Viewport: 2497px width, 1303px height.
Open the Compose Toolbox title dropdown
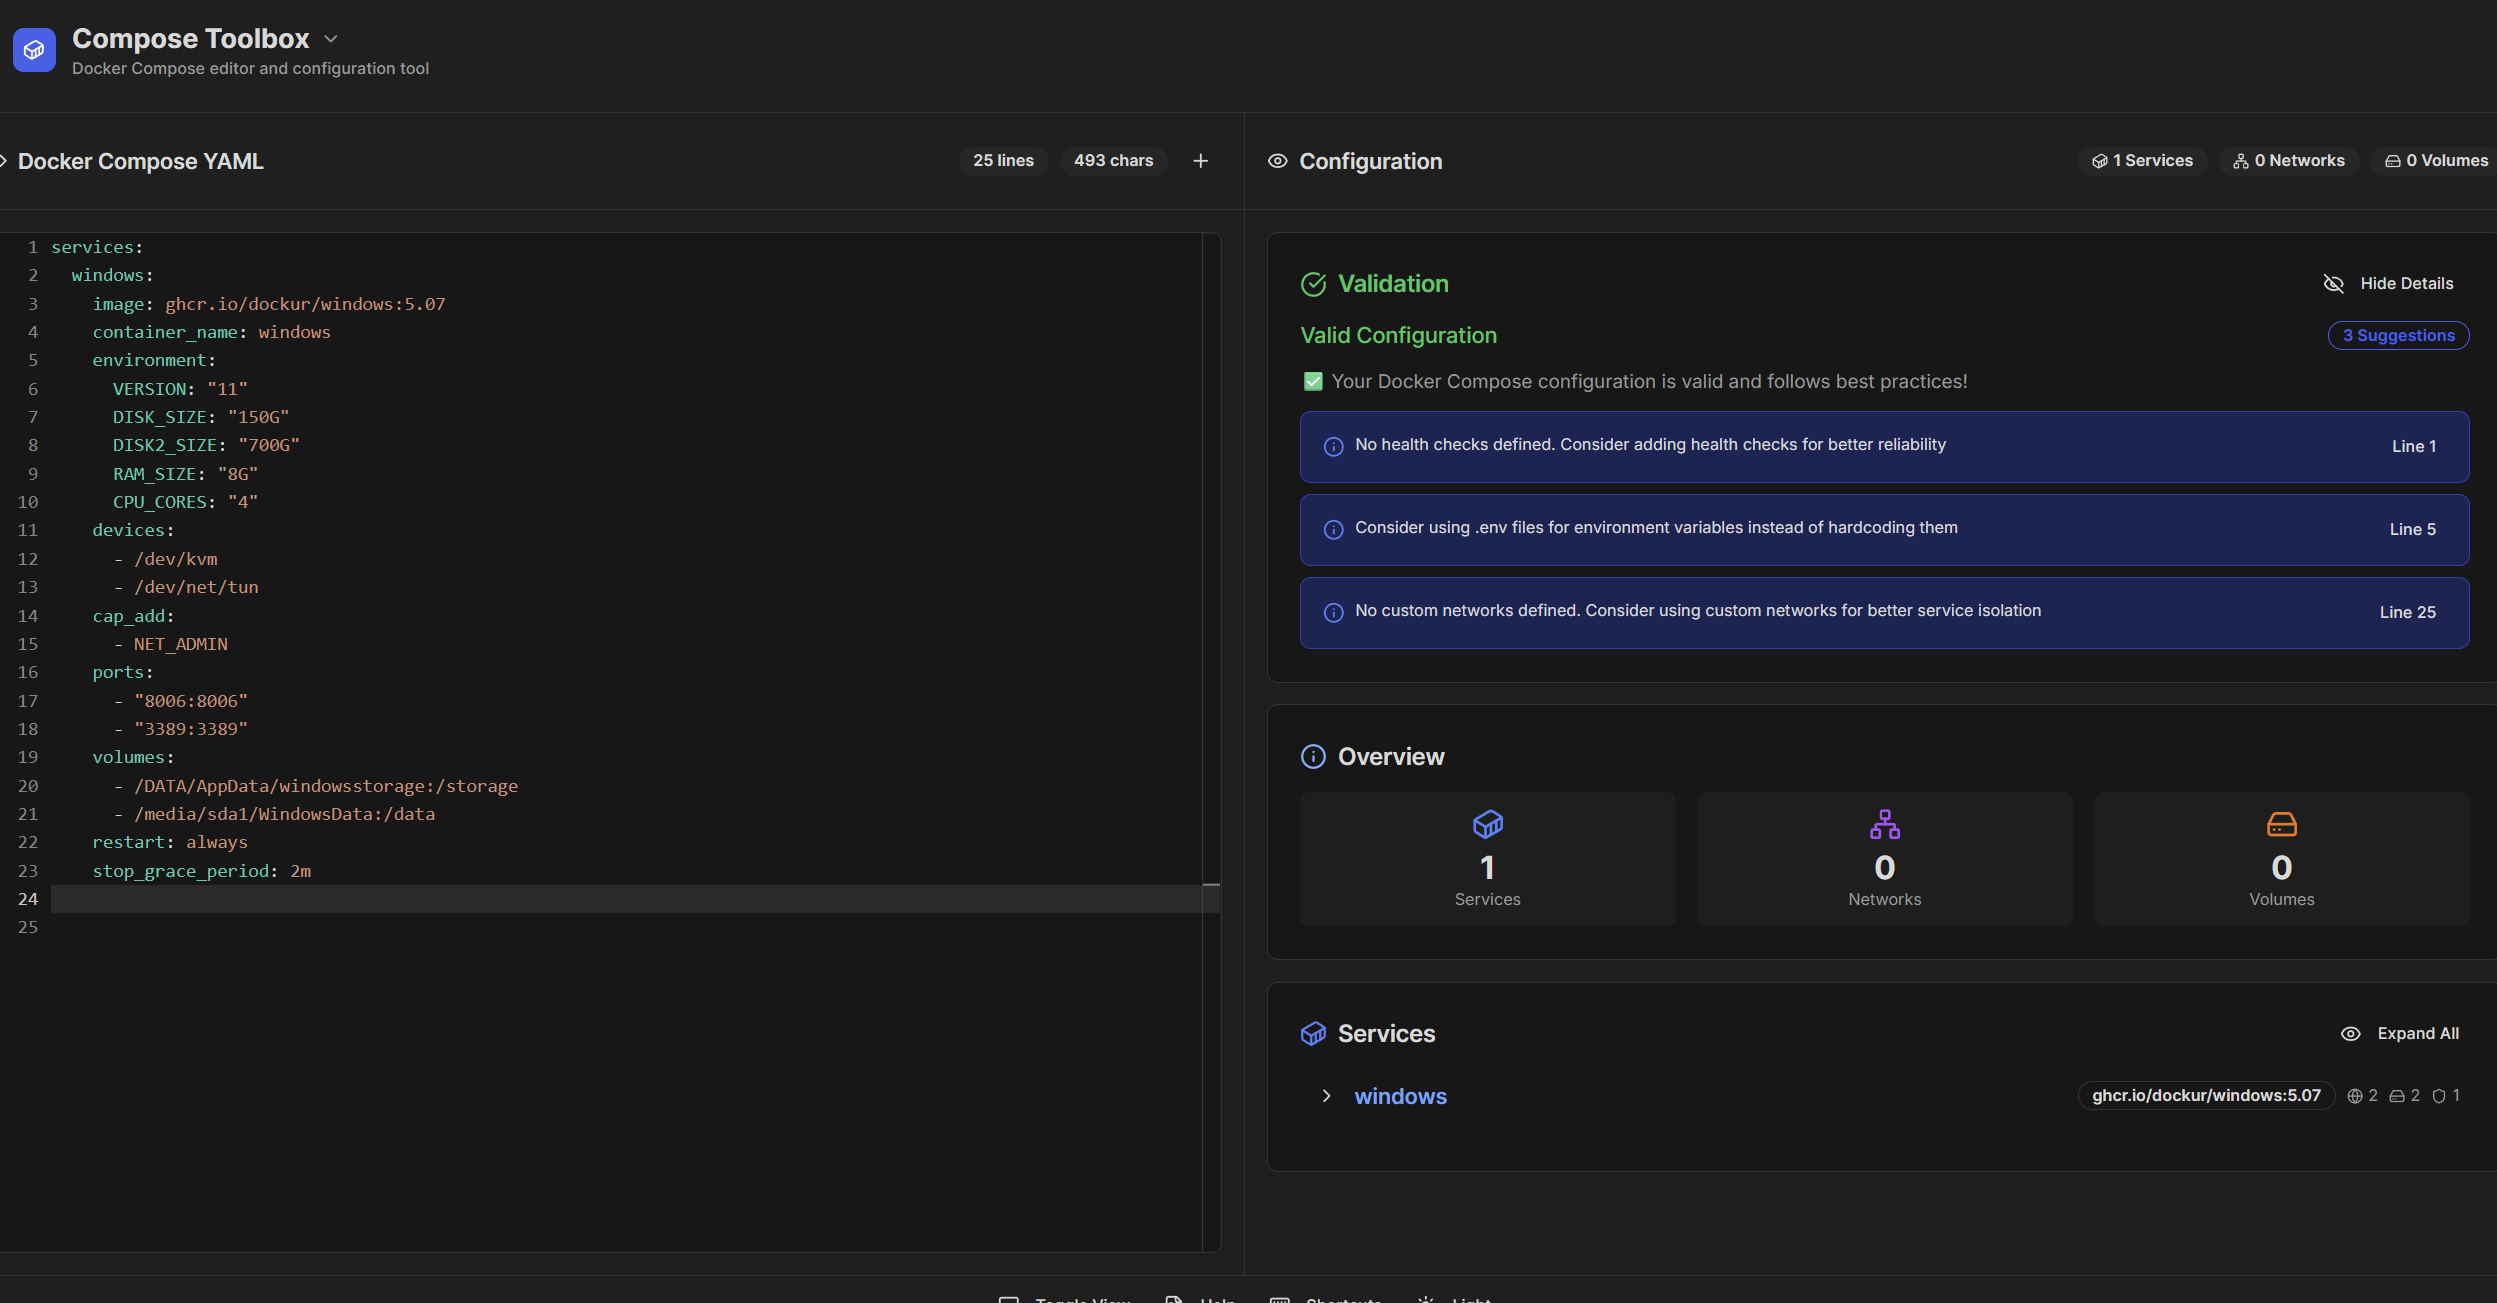tap(331, 39)
